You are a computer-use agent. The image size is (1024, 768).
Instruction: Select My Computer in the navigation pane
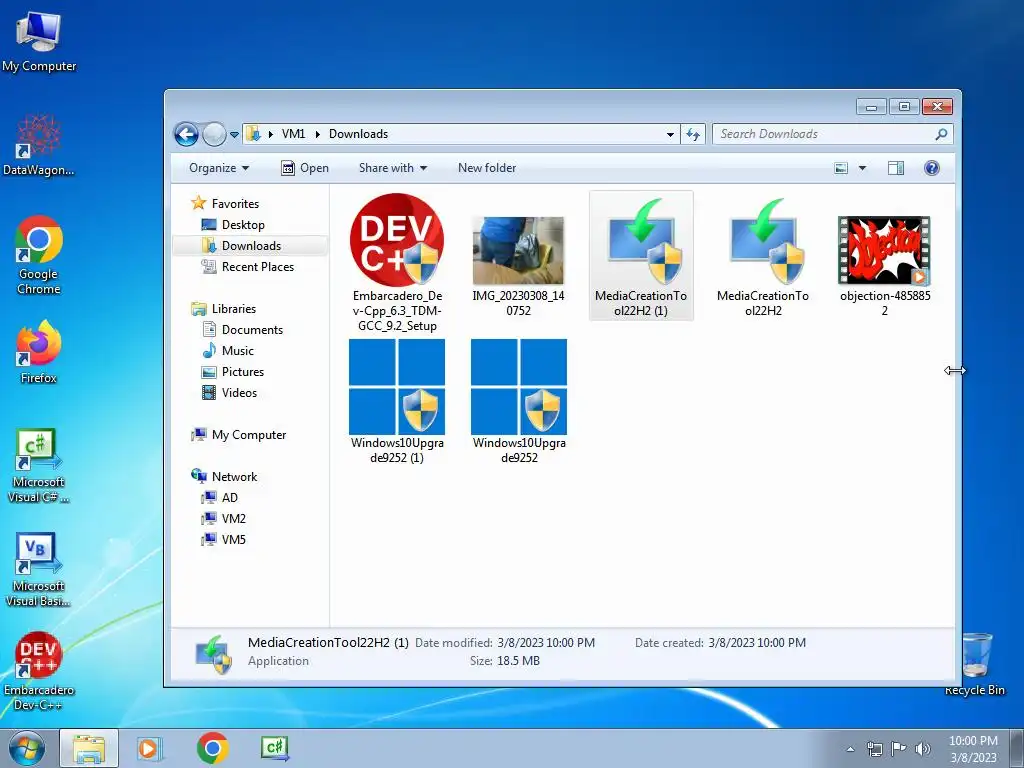pyautogui.click(x=238, y=435)
